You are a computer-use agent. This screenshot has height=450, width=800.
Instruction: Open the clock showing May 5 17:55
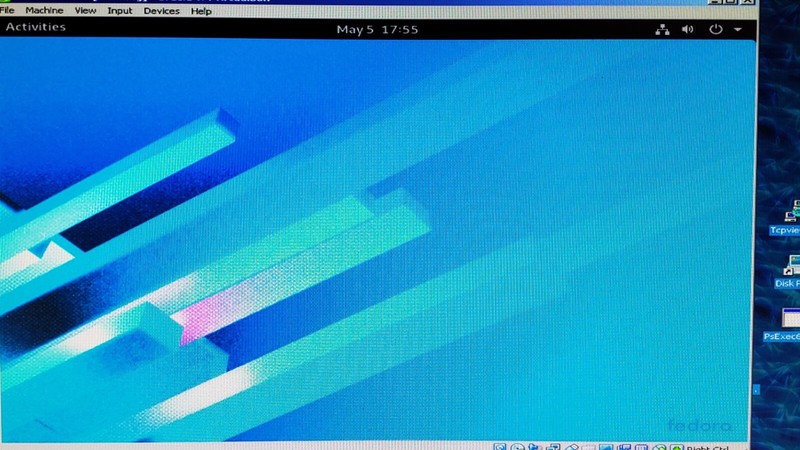pyautogui.click(x=377, y=30)
